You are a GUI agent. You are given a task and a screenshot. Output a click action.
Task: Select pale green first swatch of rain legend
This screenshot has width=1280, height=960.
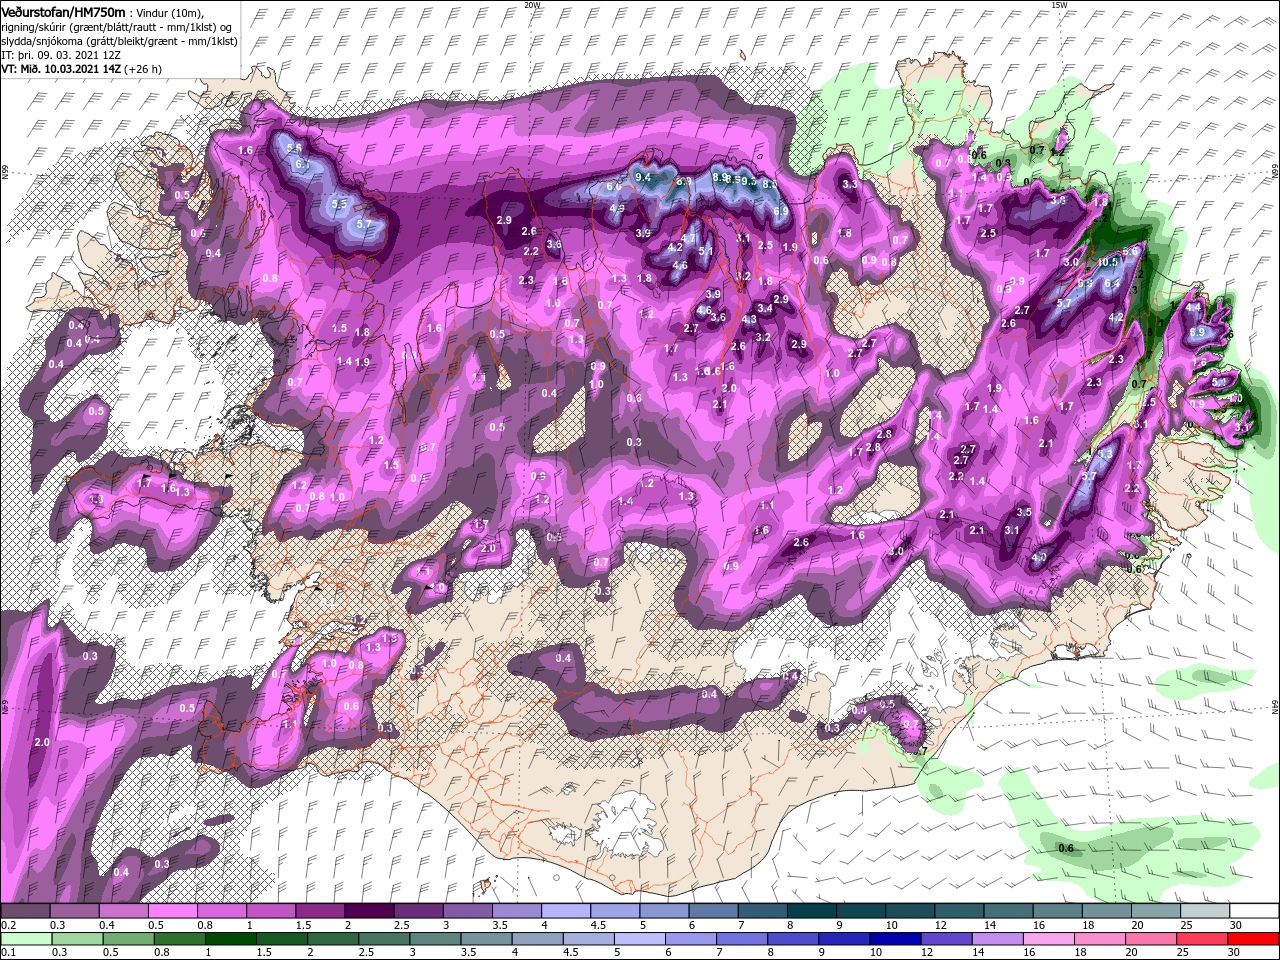[26, 939]
